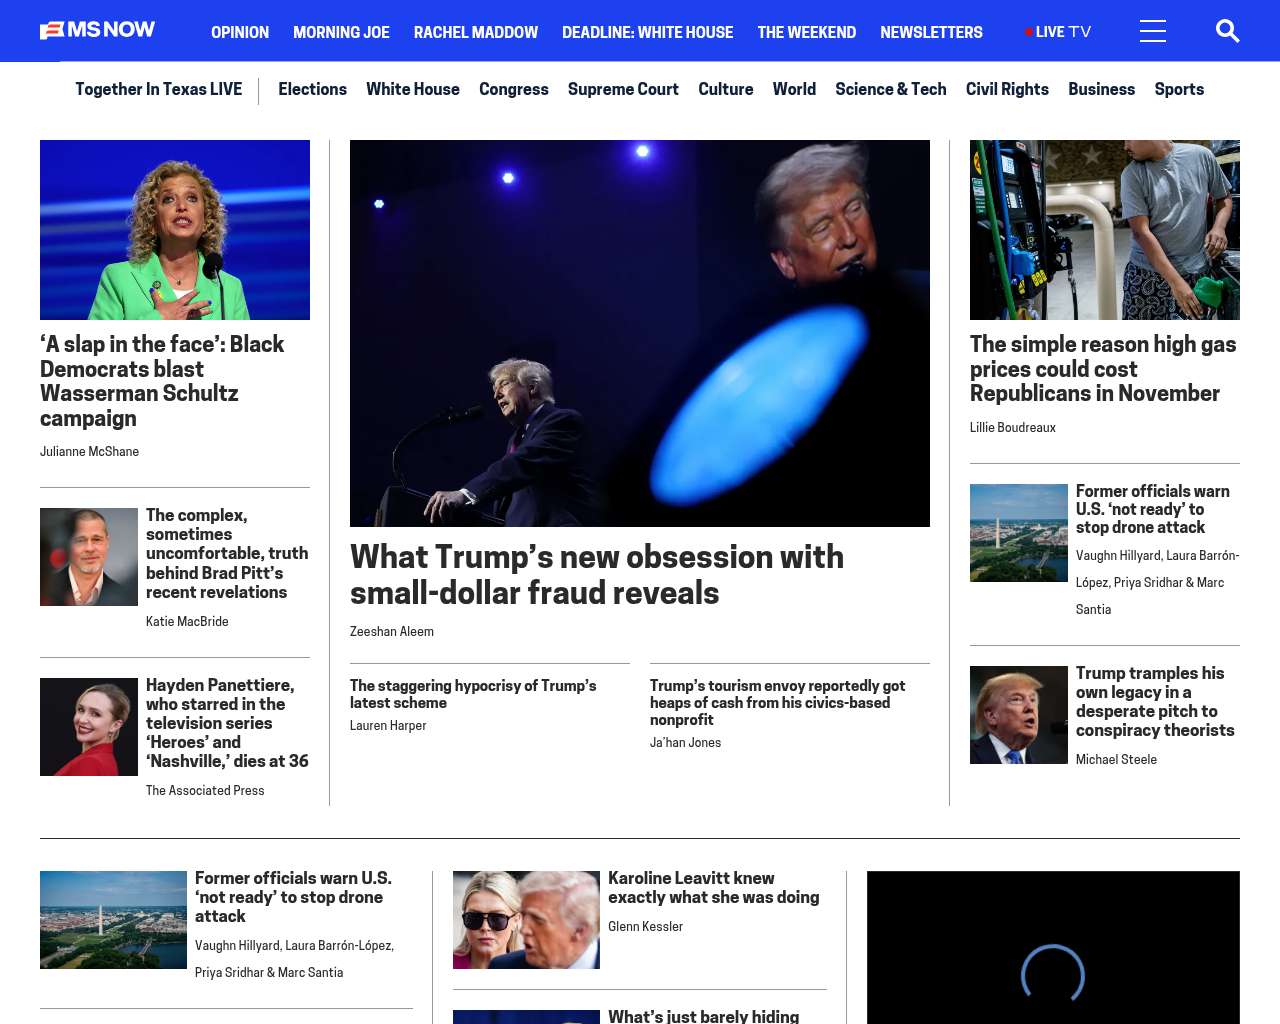Read 'Karoline Leavitt knew exactly' headline
This screenshot has width=1280, height=1024.
click(x=714, y=888)
